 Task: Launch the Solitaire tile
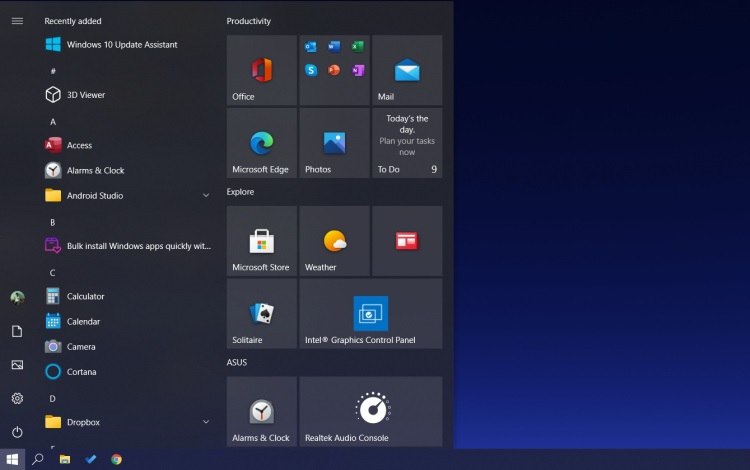262,314
